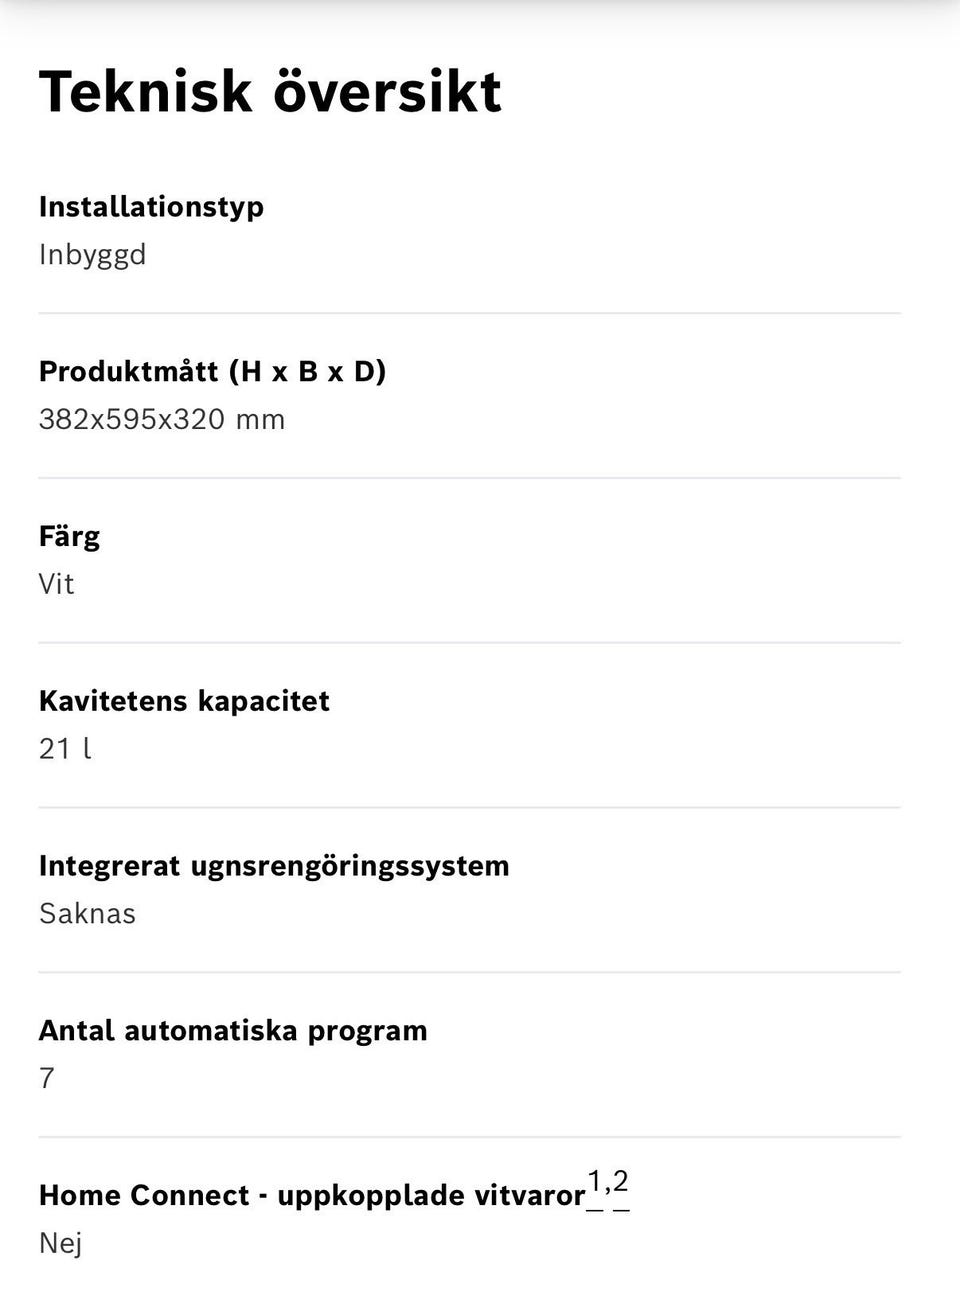Click the value 7 under automatiska program
This screenshot has width=960, height=1303.
[x=47, y=1078]
